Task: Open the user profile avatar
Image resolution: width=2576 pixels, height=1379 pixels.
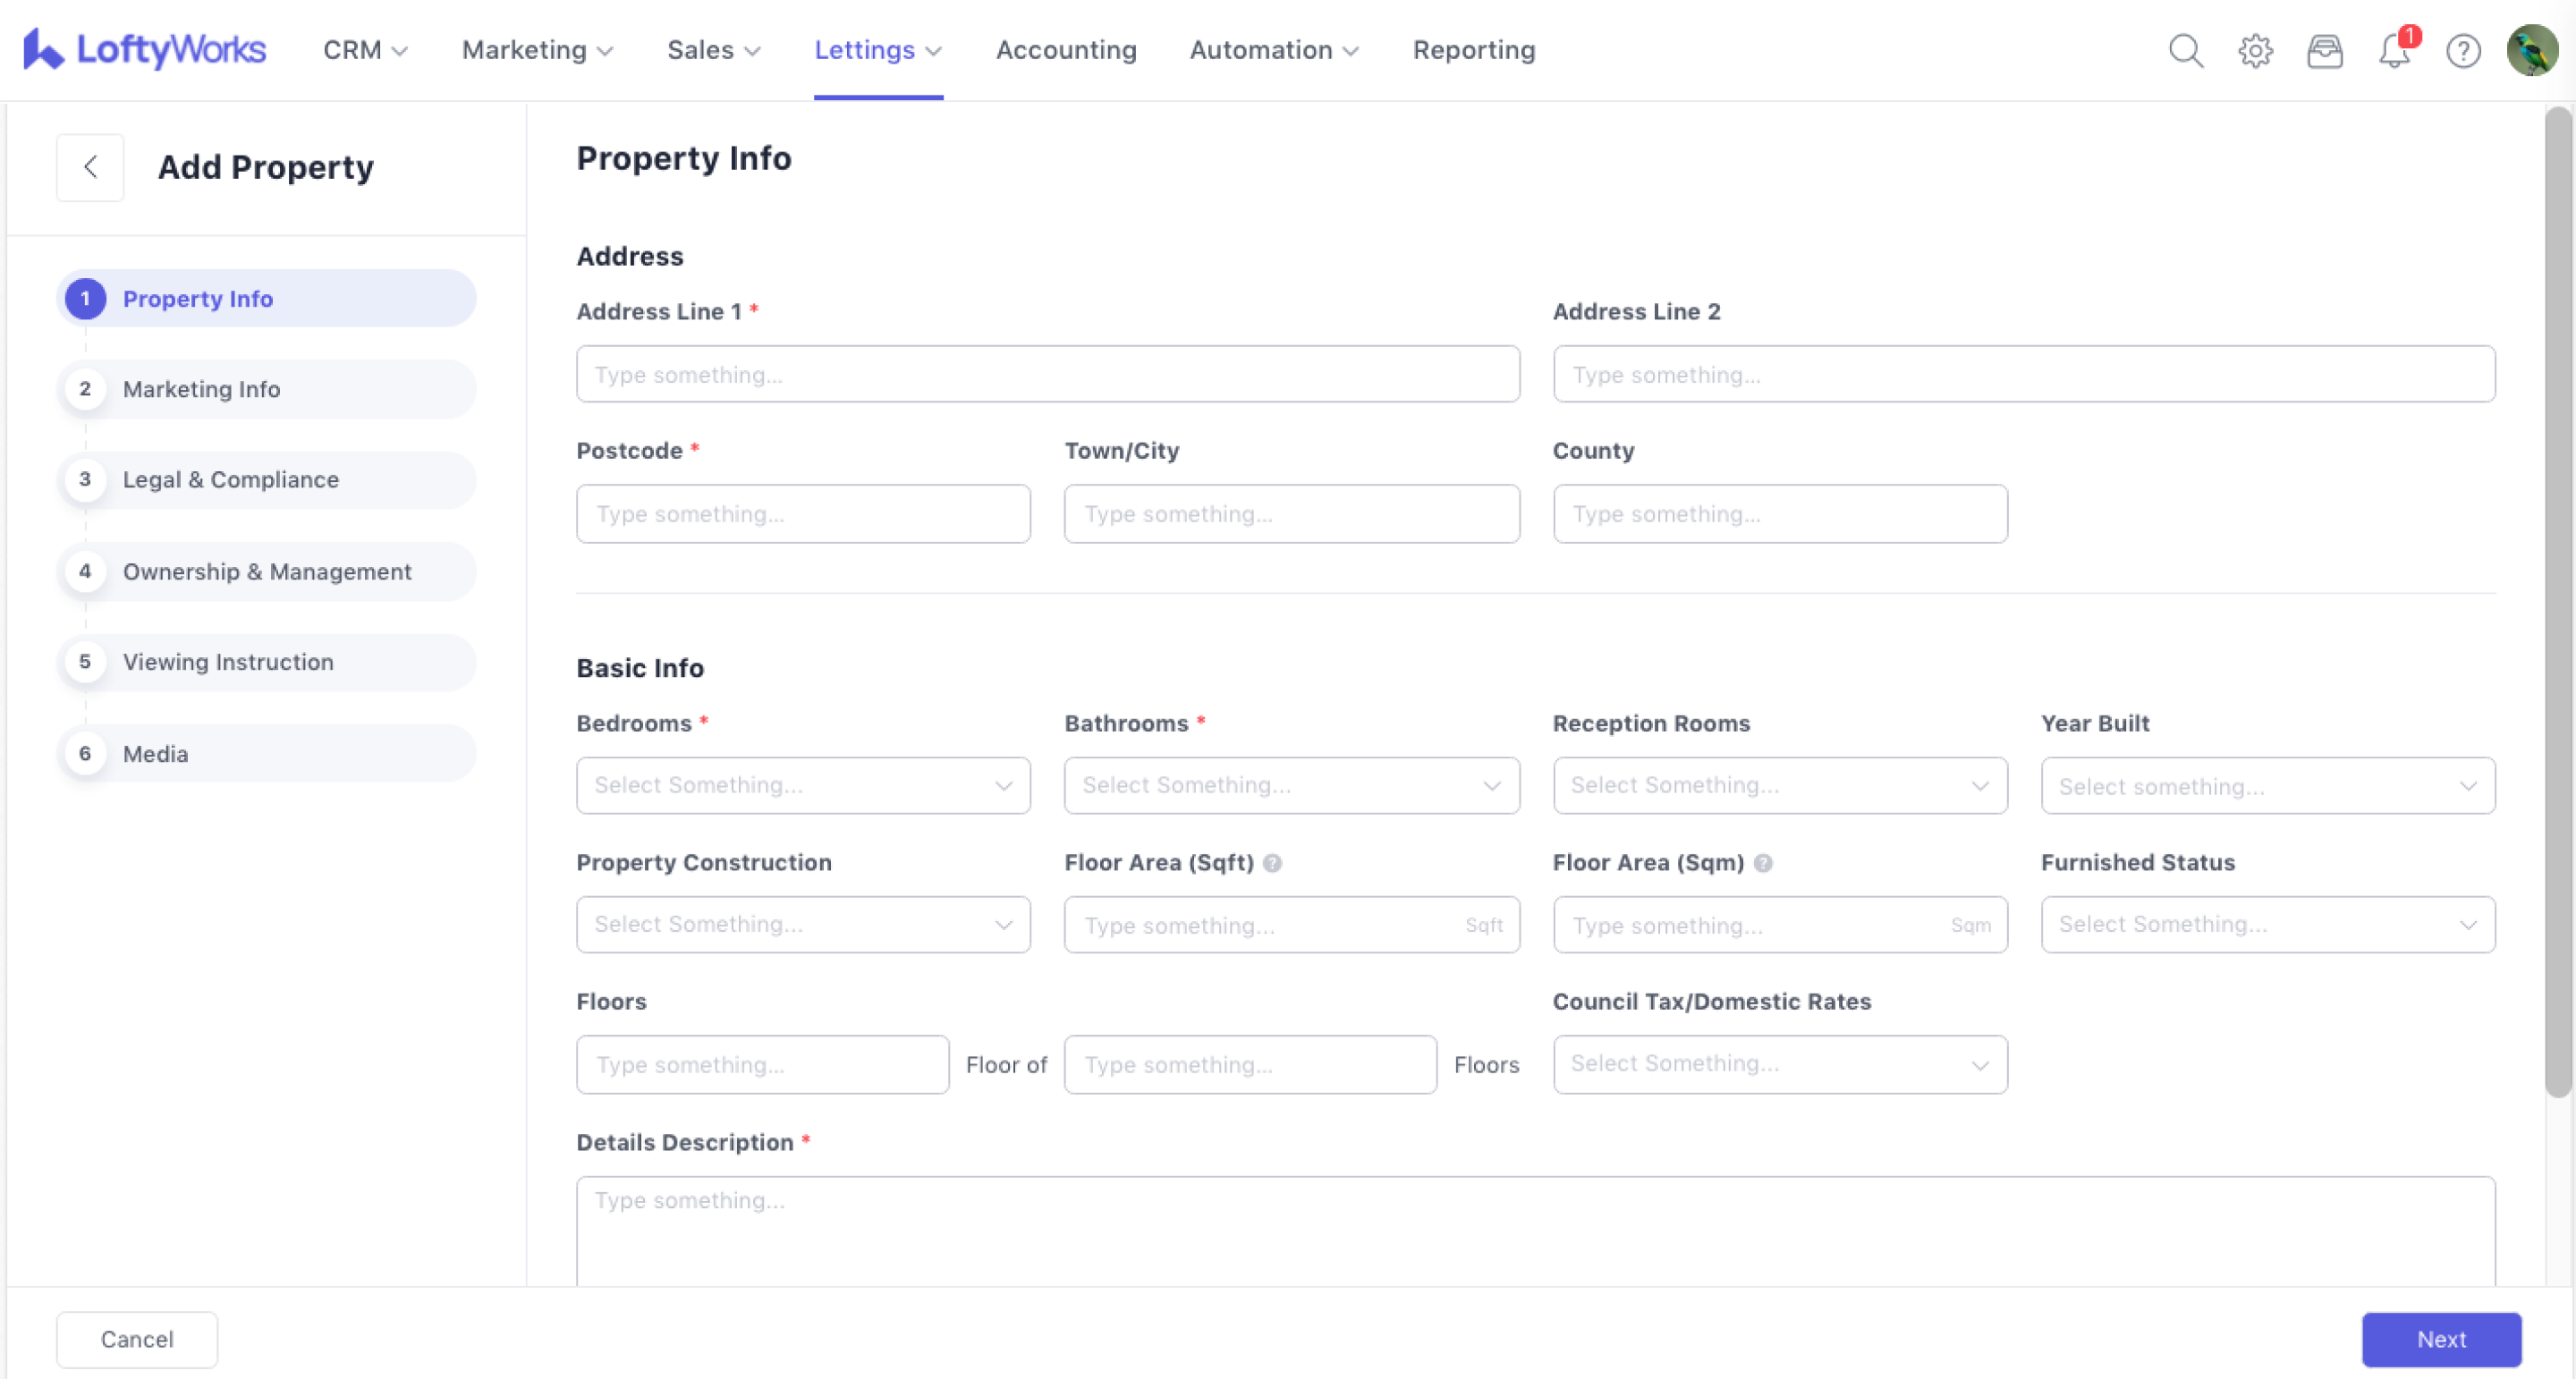Action: pyautogui.click(x=2531, y=50)
